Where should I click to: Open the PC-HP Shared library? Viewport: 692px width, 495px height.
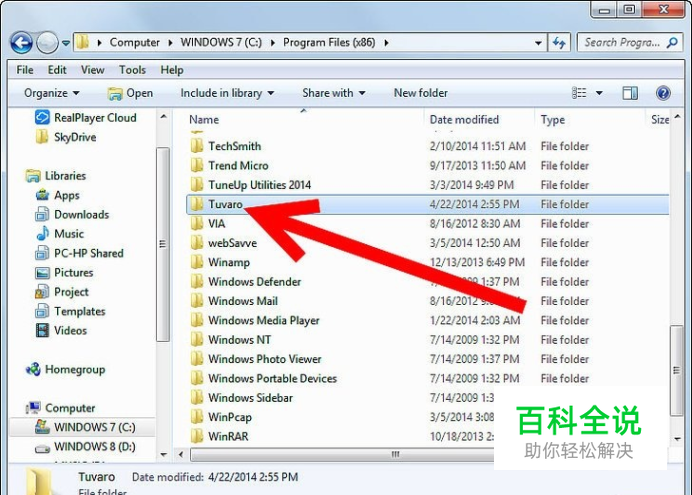(x=79, y=253)
